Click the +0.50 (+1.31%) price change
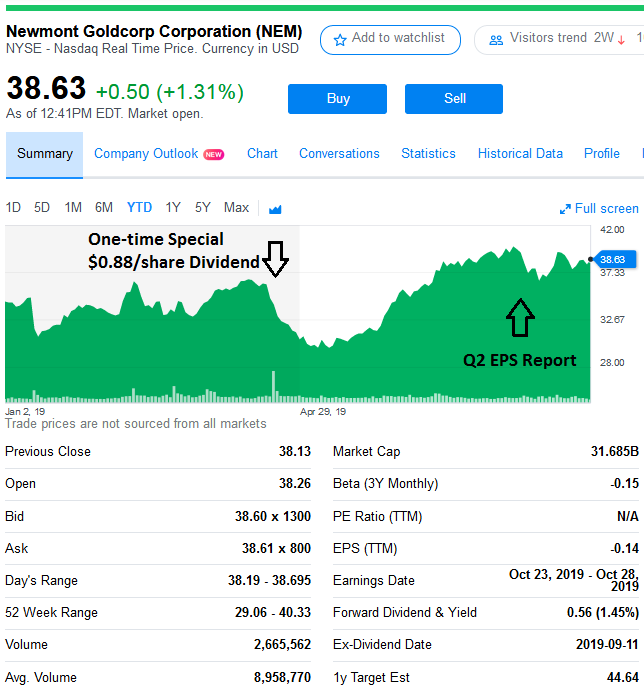 170,92
